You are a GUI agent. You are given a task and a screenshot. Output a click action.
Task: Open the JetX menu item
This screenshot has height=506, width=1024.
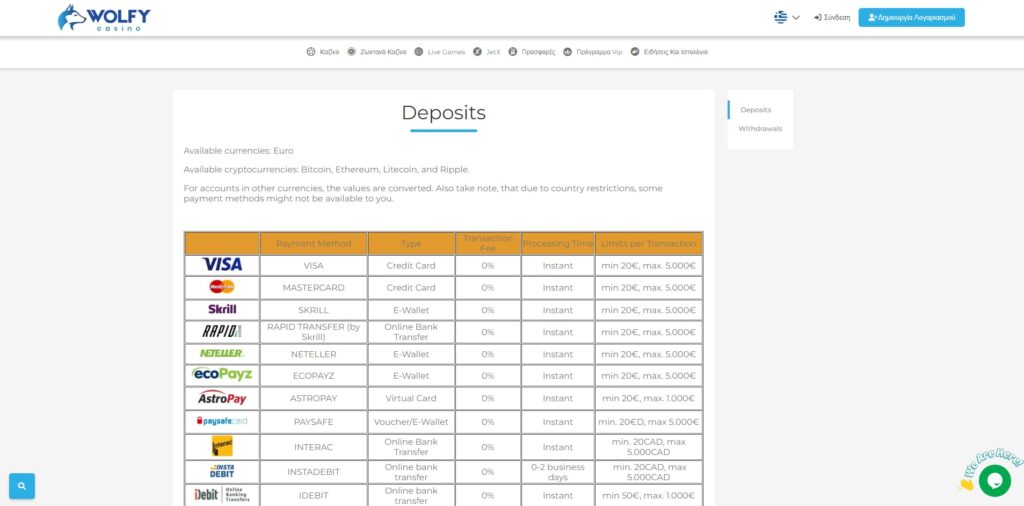coord(487,52)
